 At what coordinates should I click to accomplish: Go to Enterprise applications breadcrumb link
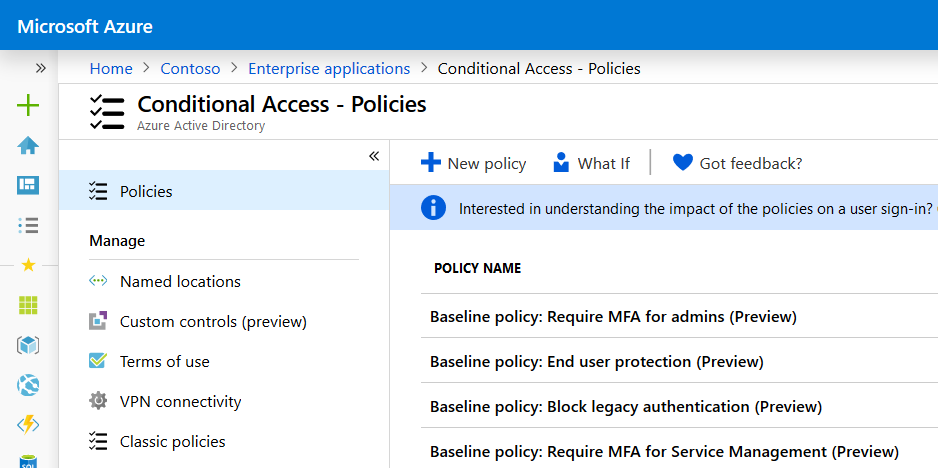[x=329, y=69]
